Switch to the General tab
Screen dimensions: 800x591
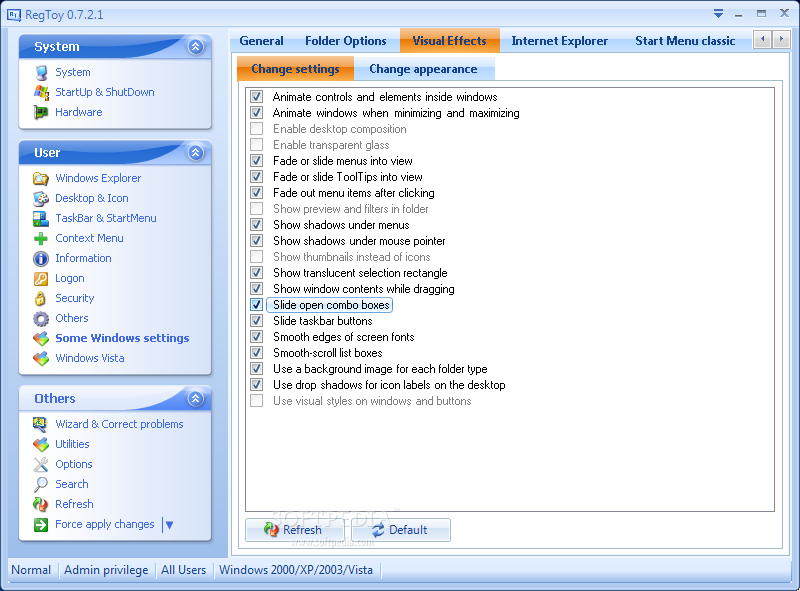point(261,41)
